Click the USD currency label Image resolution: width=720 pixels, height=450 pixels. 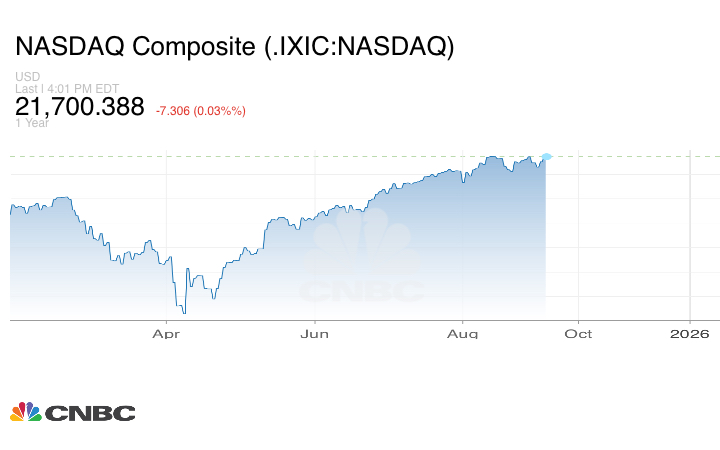tap(27, 77)
